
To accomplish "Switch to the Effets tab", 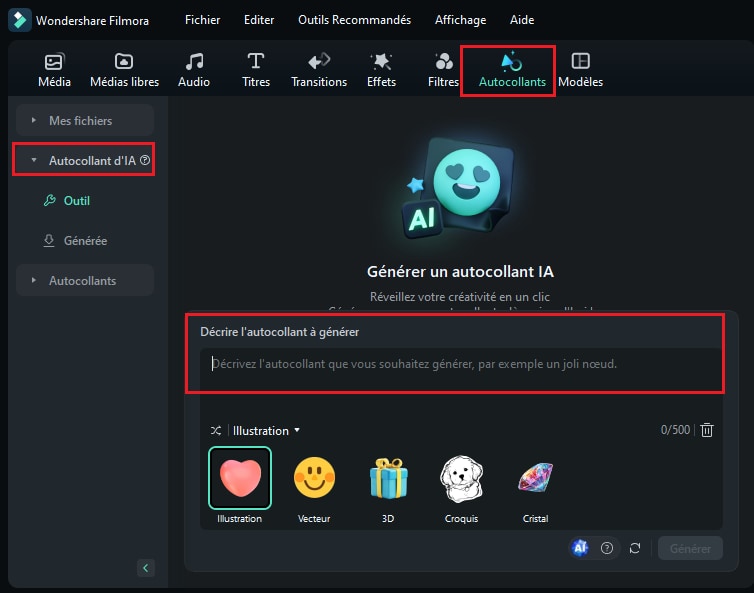I will (x=381, y=70).
